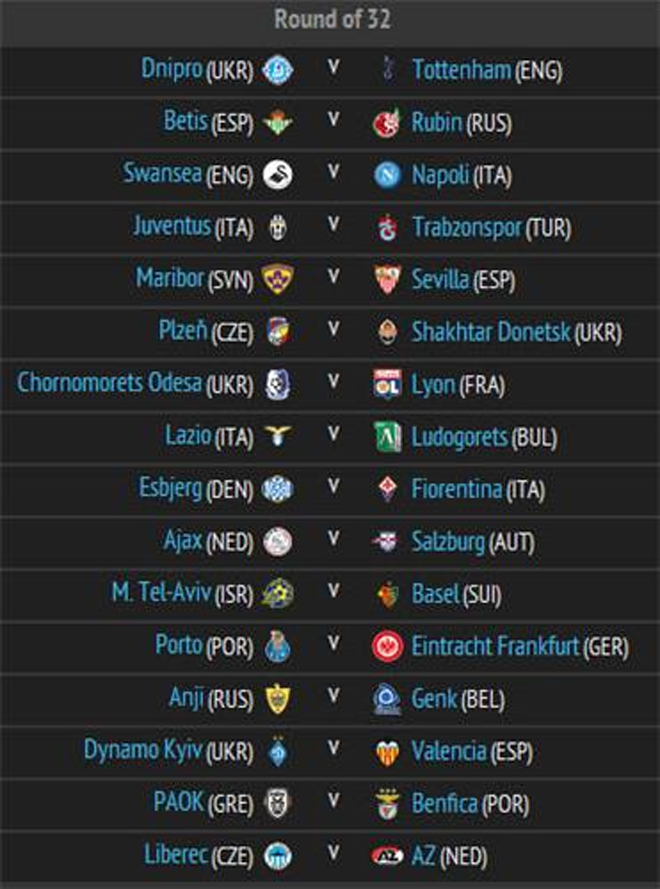
Task: Click the Juventus club crest icon
Action: pyautogui.click(x=277, y=228)
